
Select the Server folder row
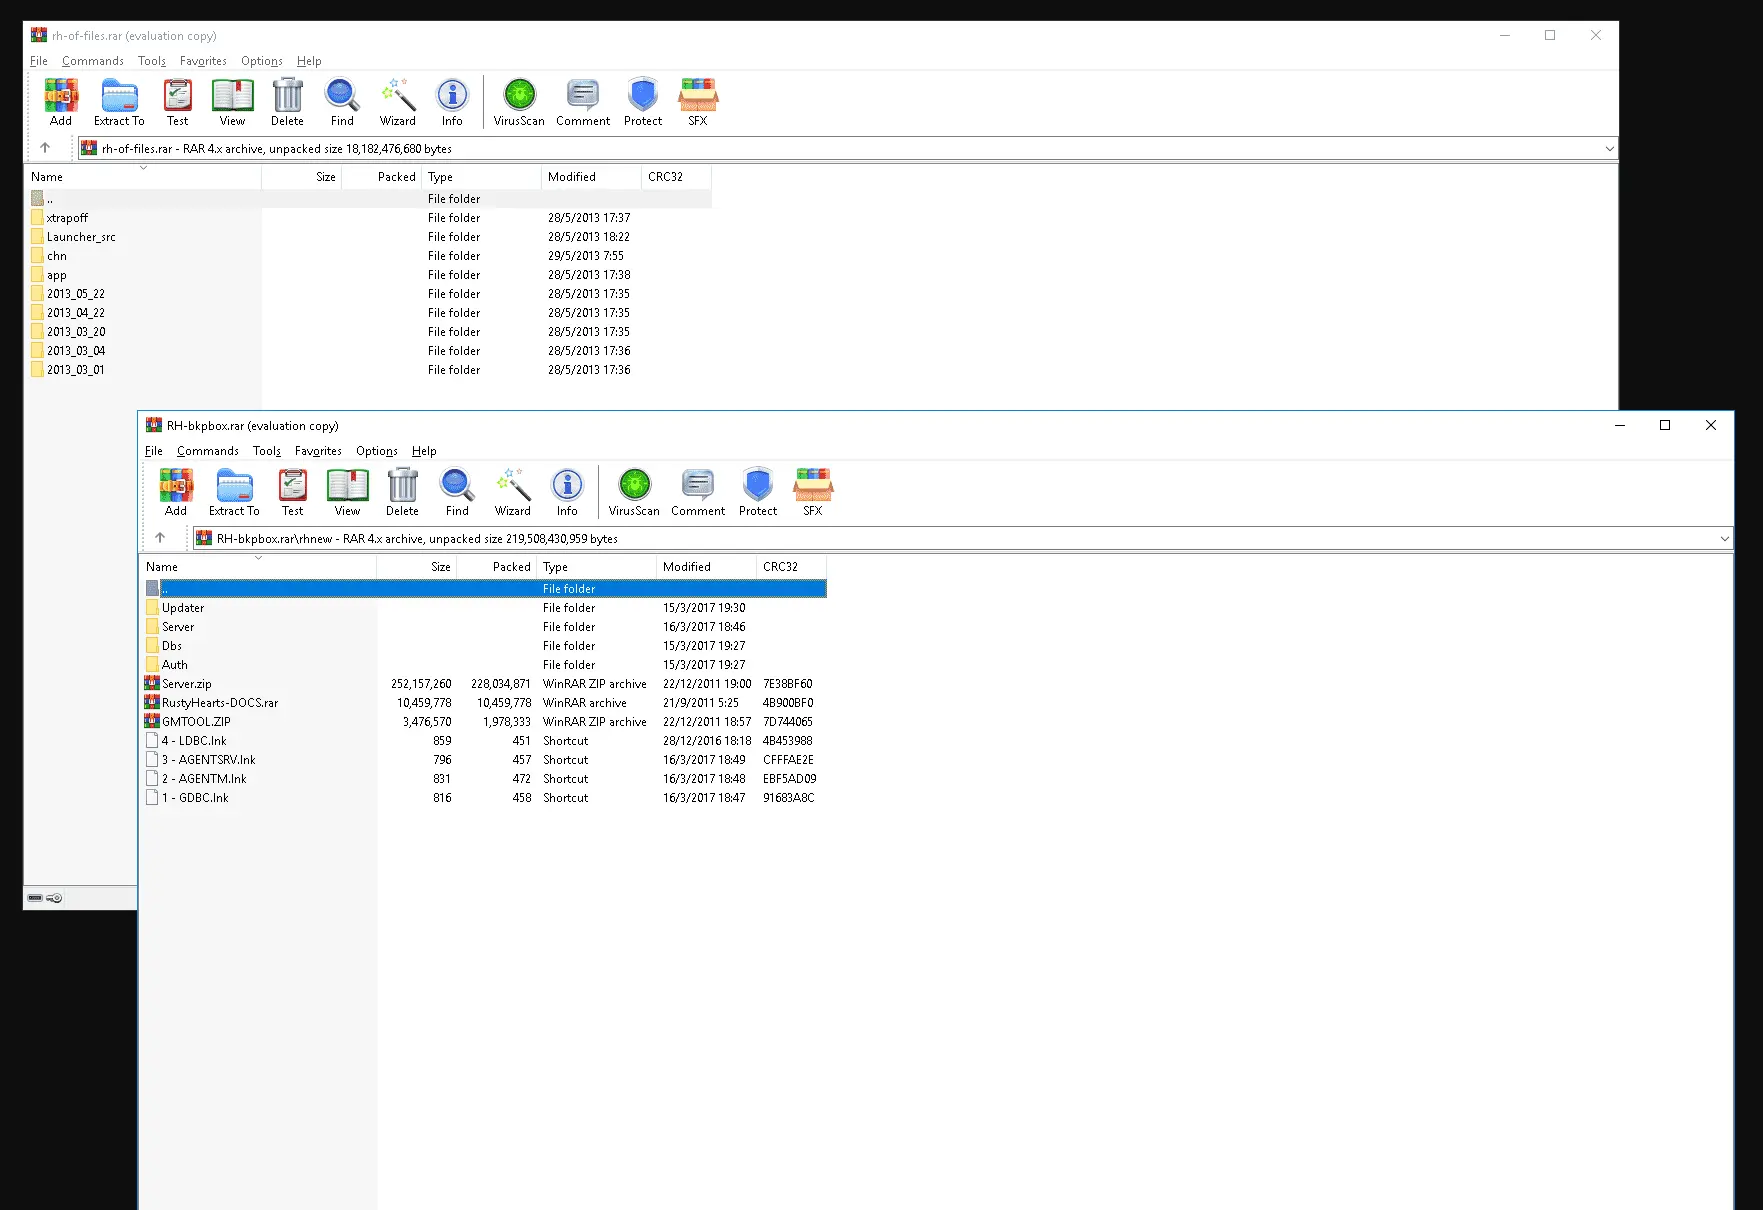pyautogui.click(x=485, y=627)
